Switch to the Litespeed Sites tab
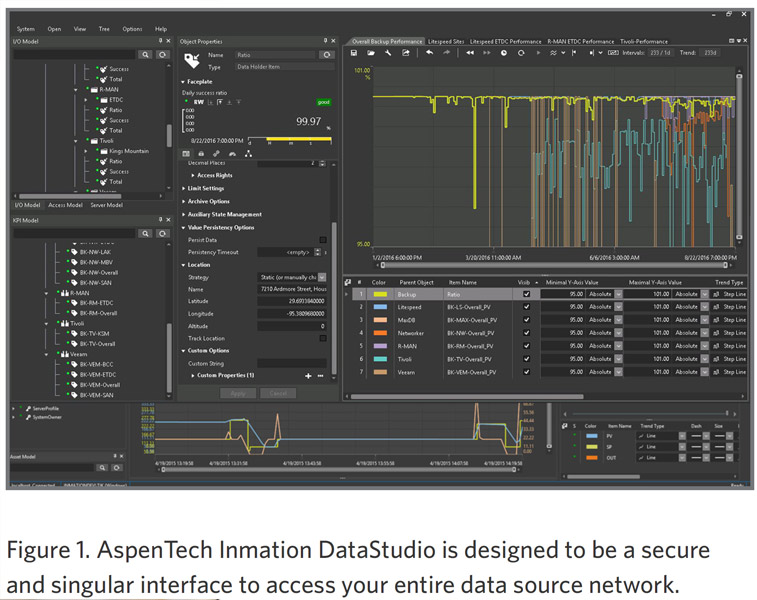The image size is (757, 600). coord(446,41)
